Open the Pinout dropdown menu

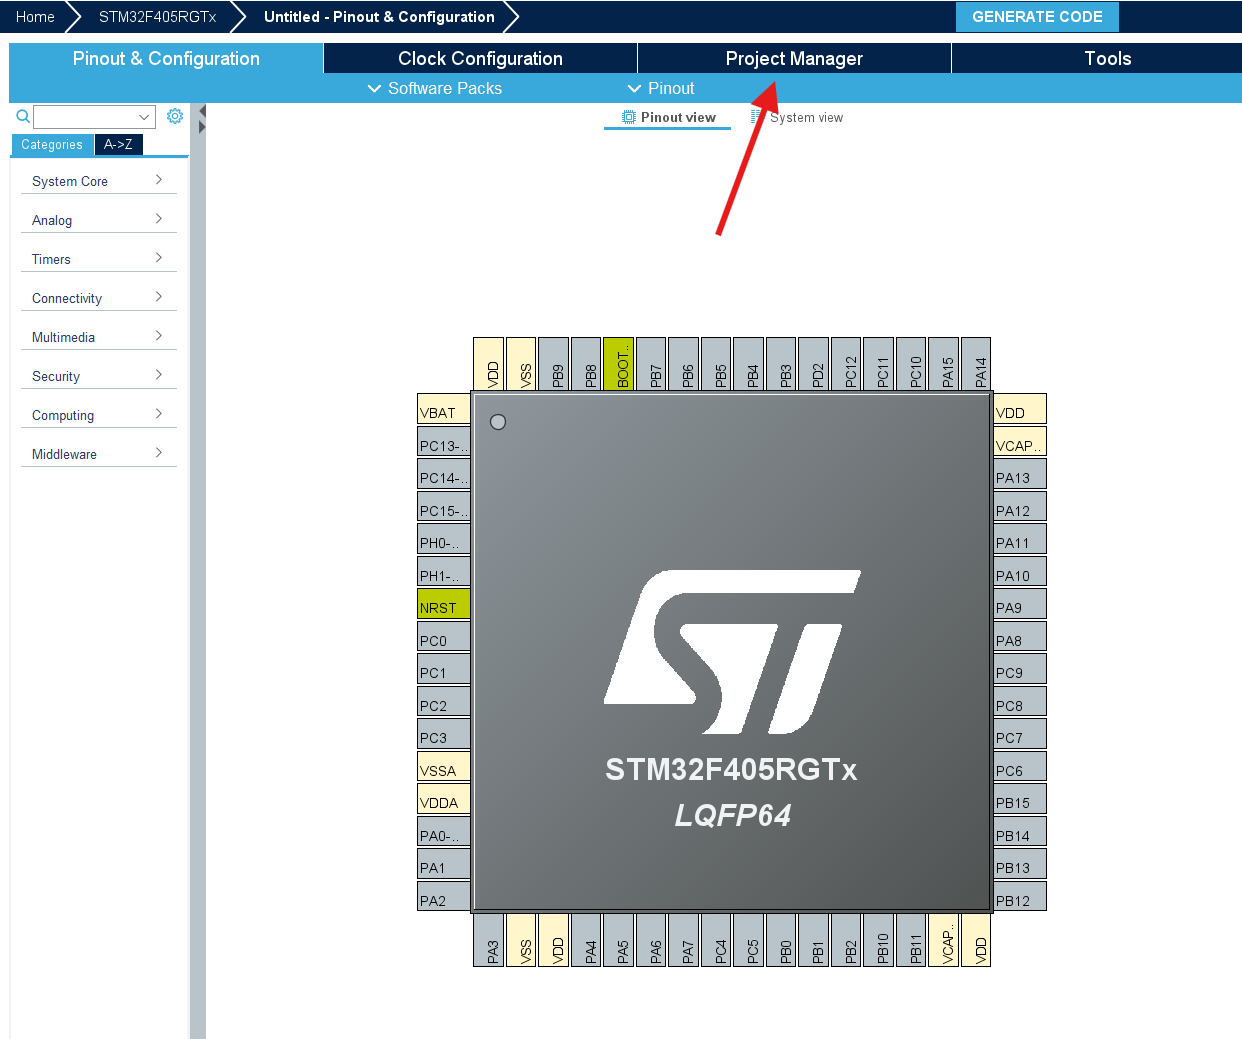[x=661, y=88]
